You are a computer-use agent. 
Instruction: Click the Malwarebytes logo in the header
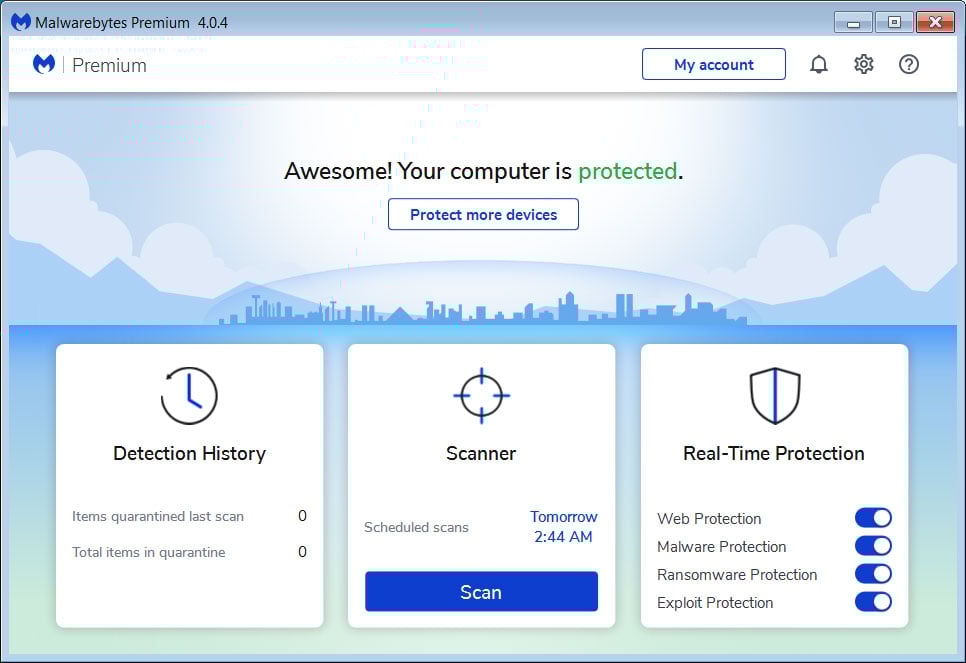click(x=43, y=63)
